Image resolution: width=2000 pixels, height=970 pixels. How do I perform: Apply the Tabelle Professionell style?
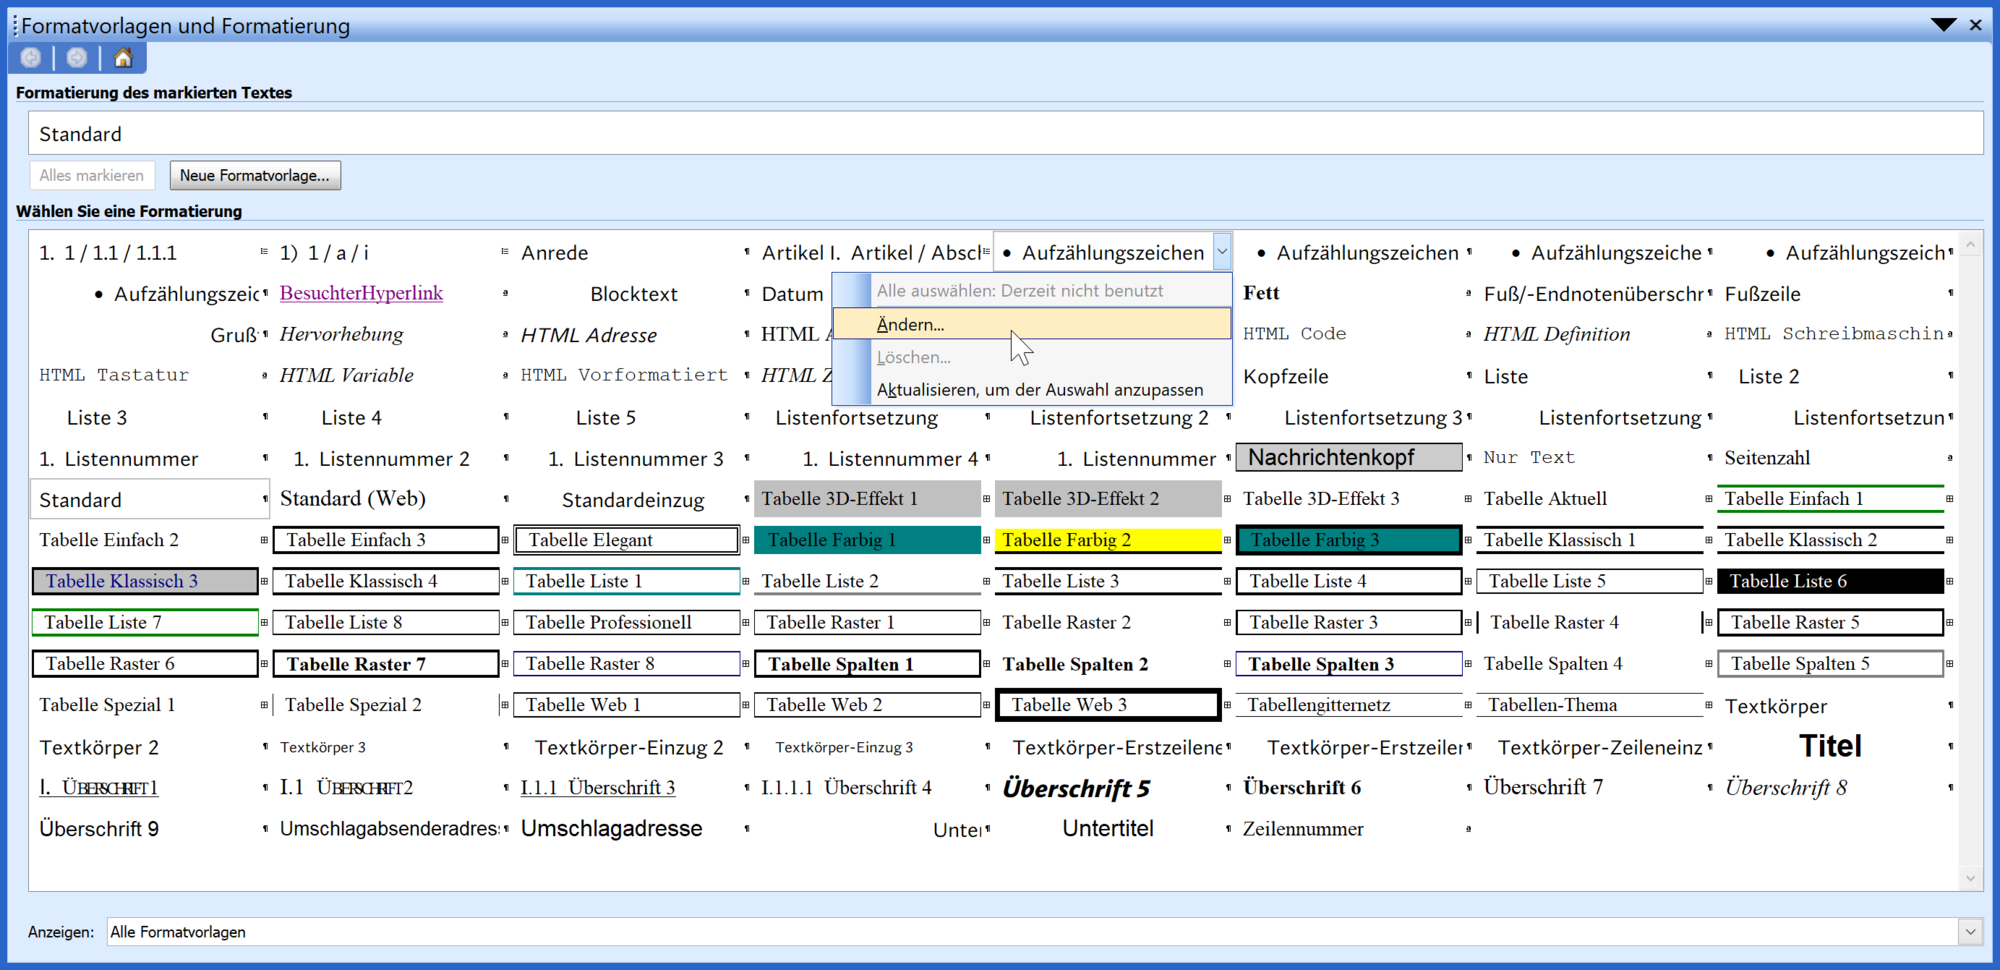626,622
